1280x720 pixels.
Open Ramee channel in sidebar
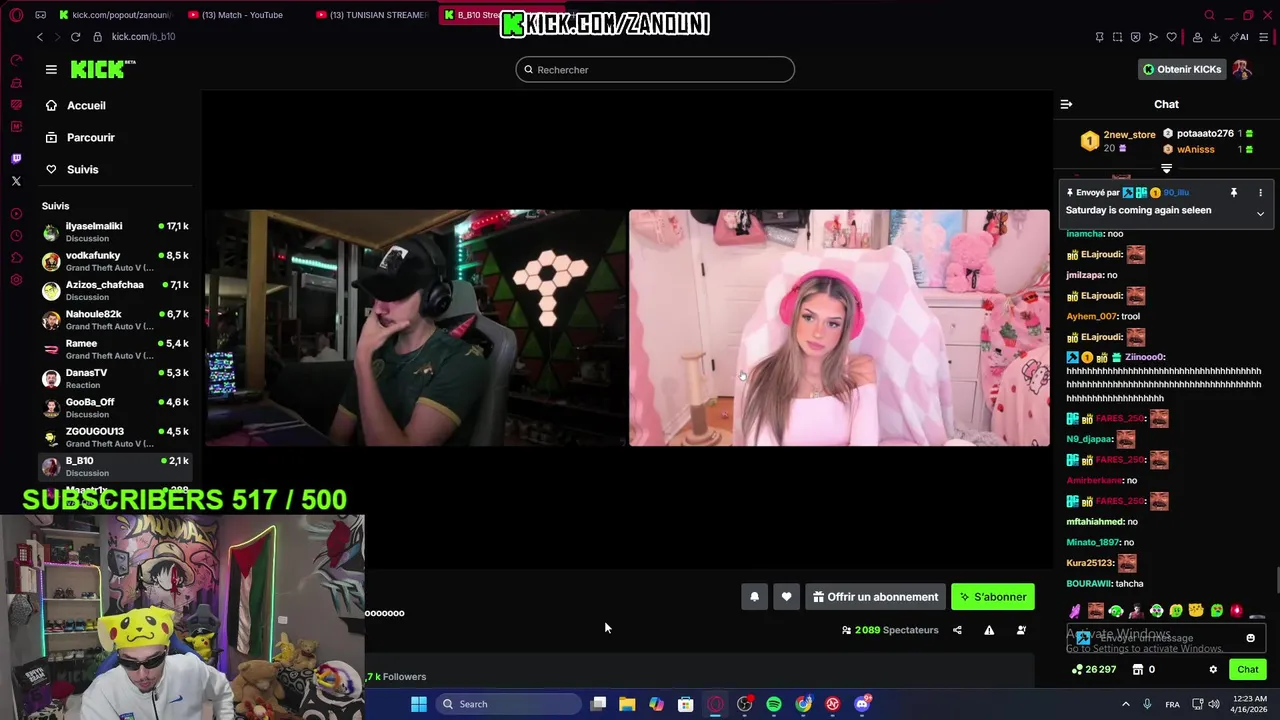(x=116, y=349)
